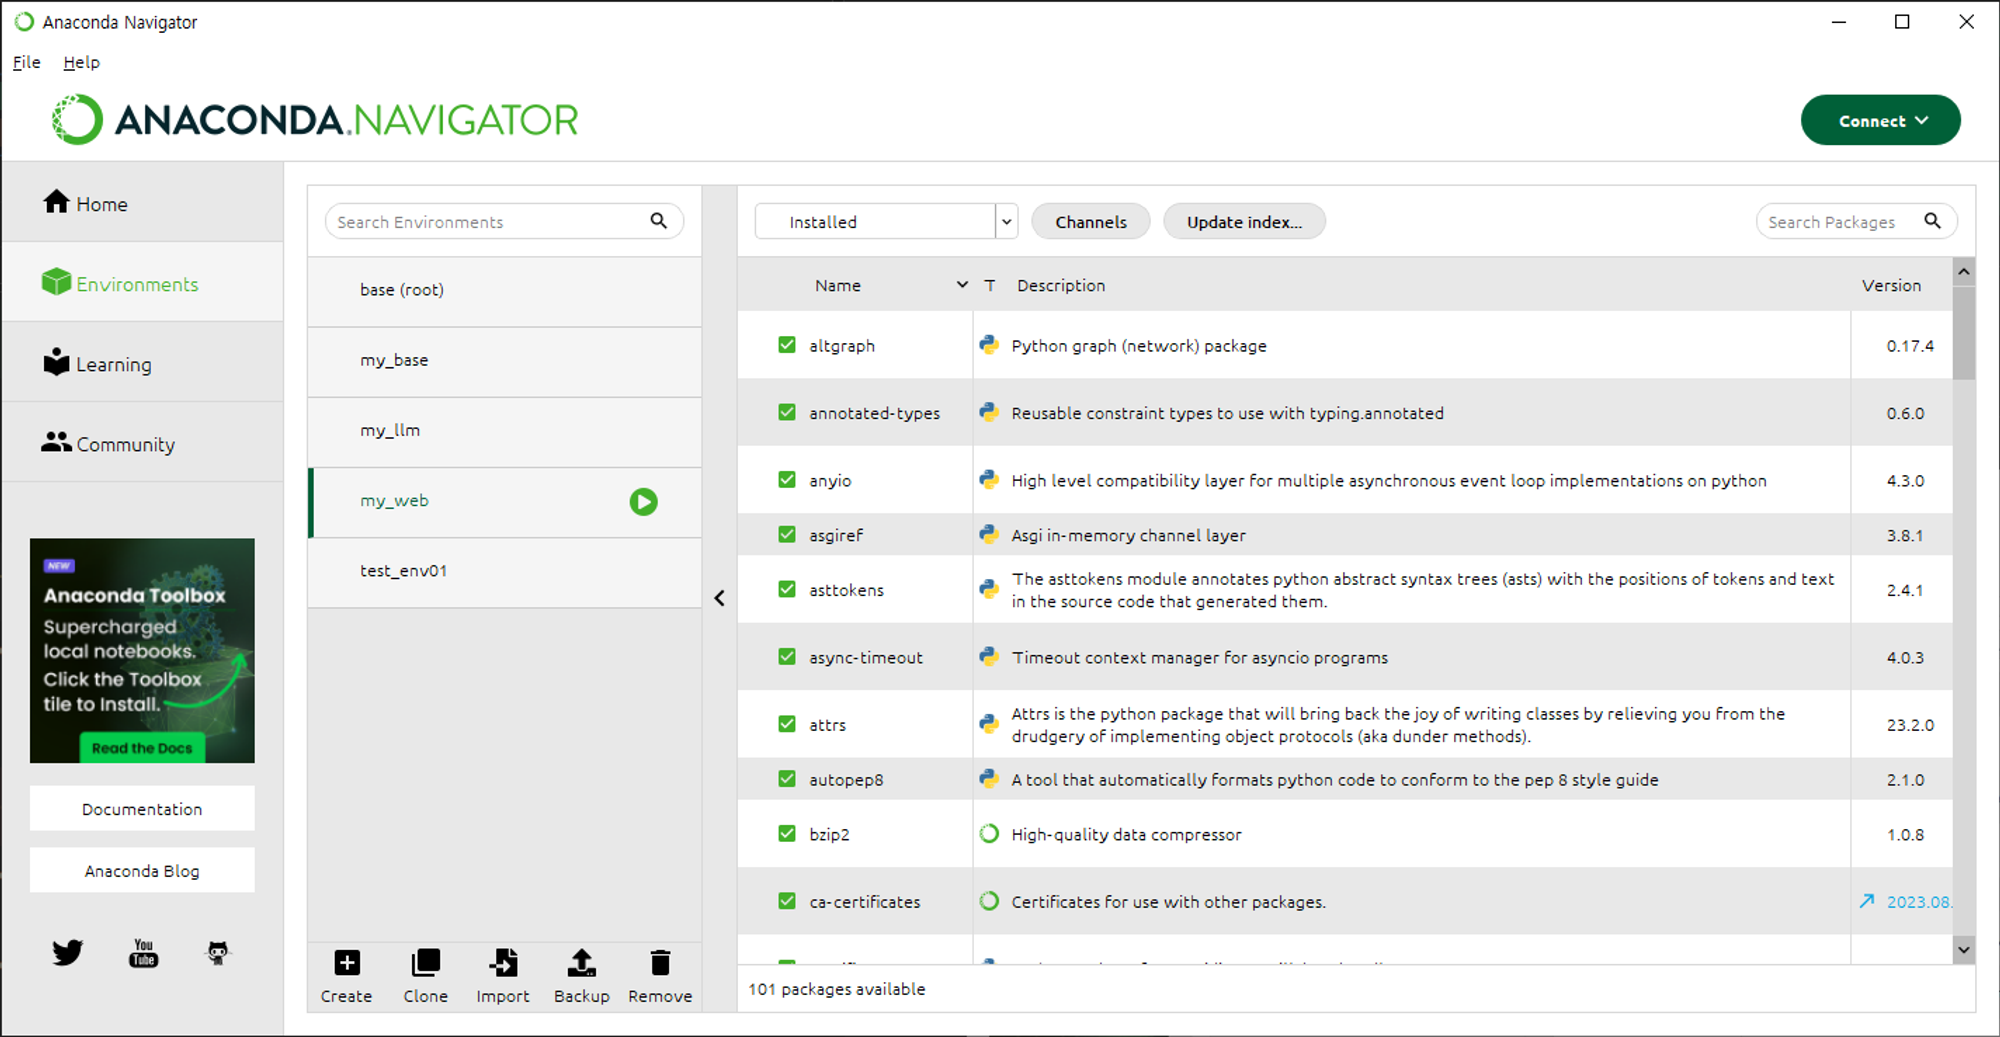The width and height of the screenshot is (2000, 1037).
Task: Click the Anaconda Navigator logo
Action: 315,120
